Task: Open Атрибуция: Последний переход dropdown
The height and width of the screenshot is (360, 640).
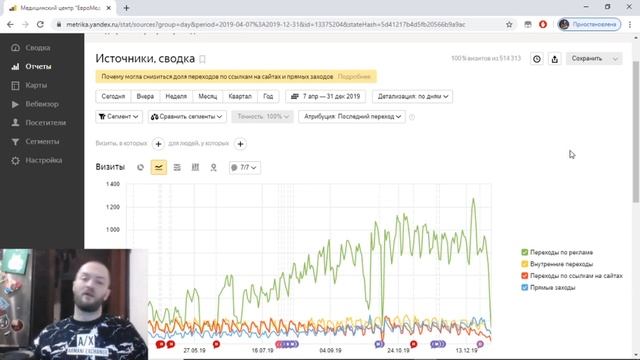Action: coord(352,117)
